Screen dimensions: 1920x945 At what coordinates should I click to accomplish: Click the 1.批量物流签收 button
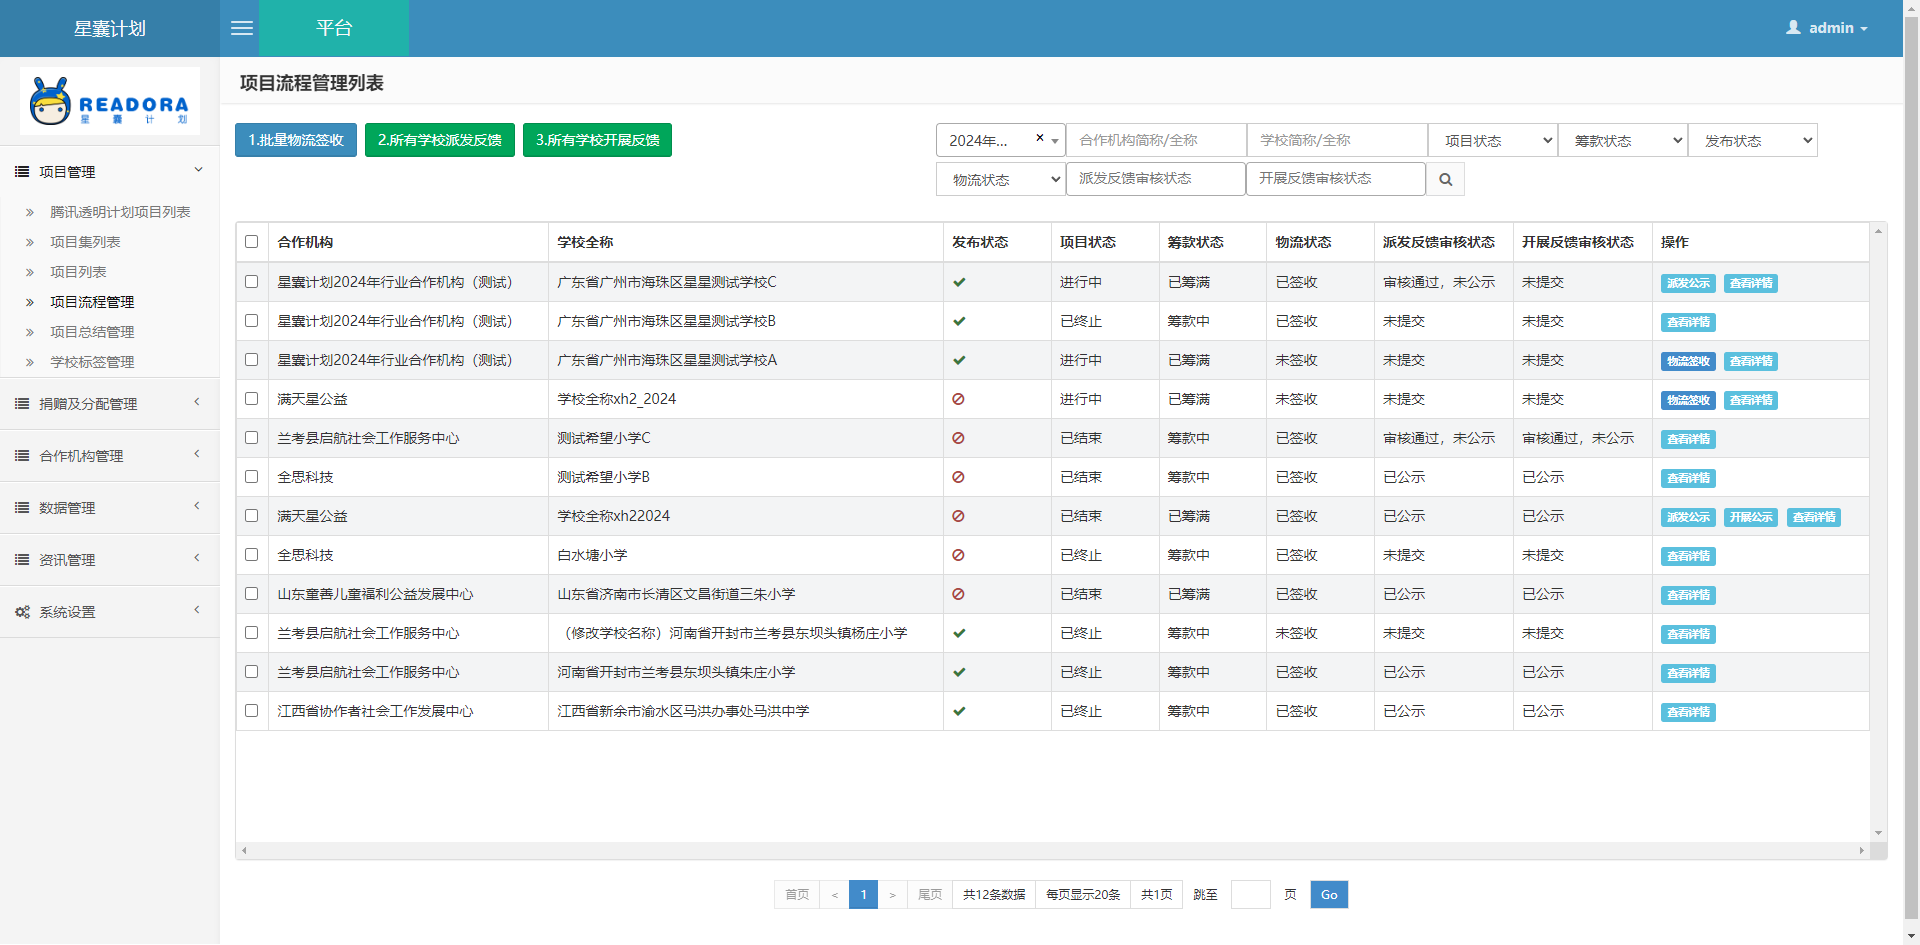296,140
